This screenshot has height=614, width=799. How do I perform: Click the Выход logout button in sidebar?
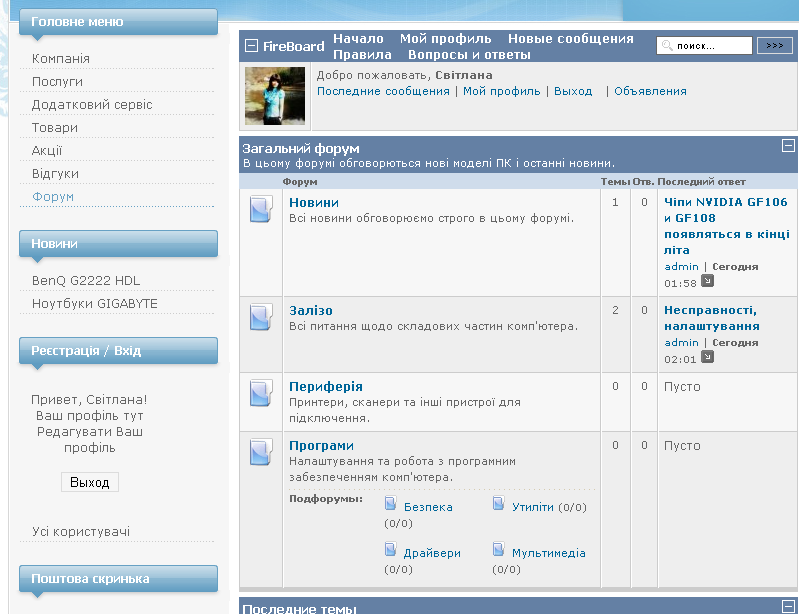tap(90, 482)
